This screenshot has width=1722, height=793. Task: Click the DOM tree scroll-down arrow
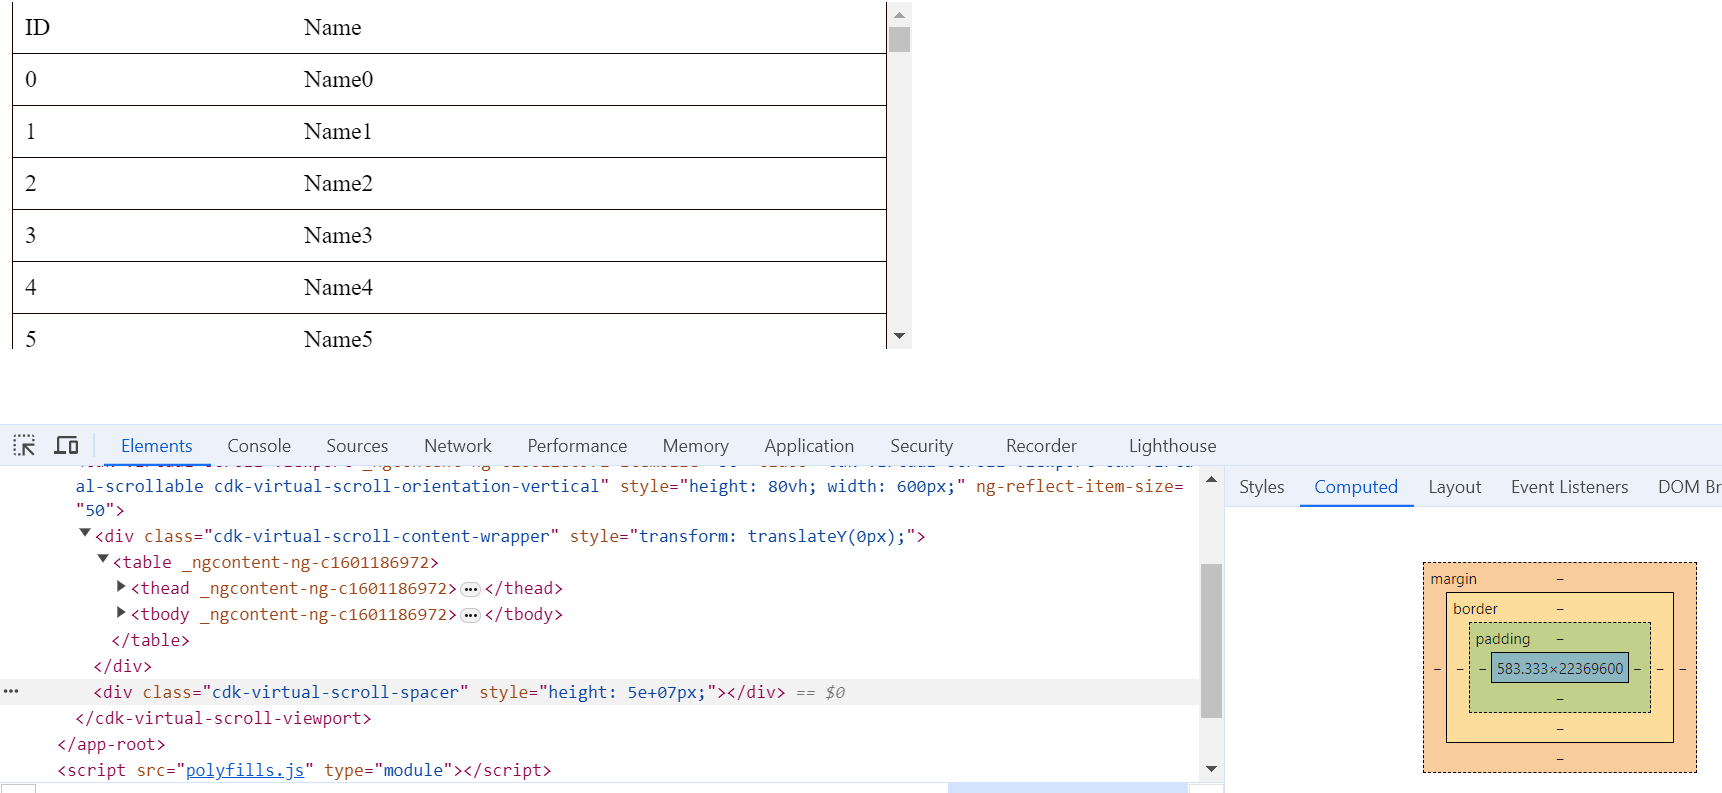(x=1211, y=769)
